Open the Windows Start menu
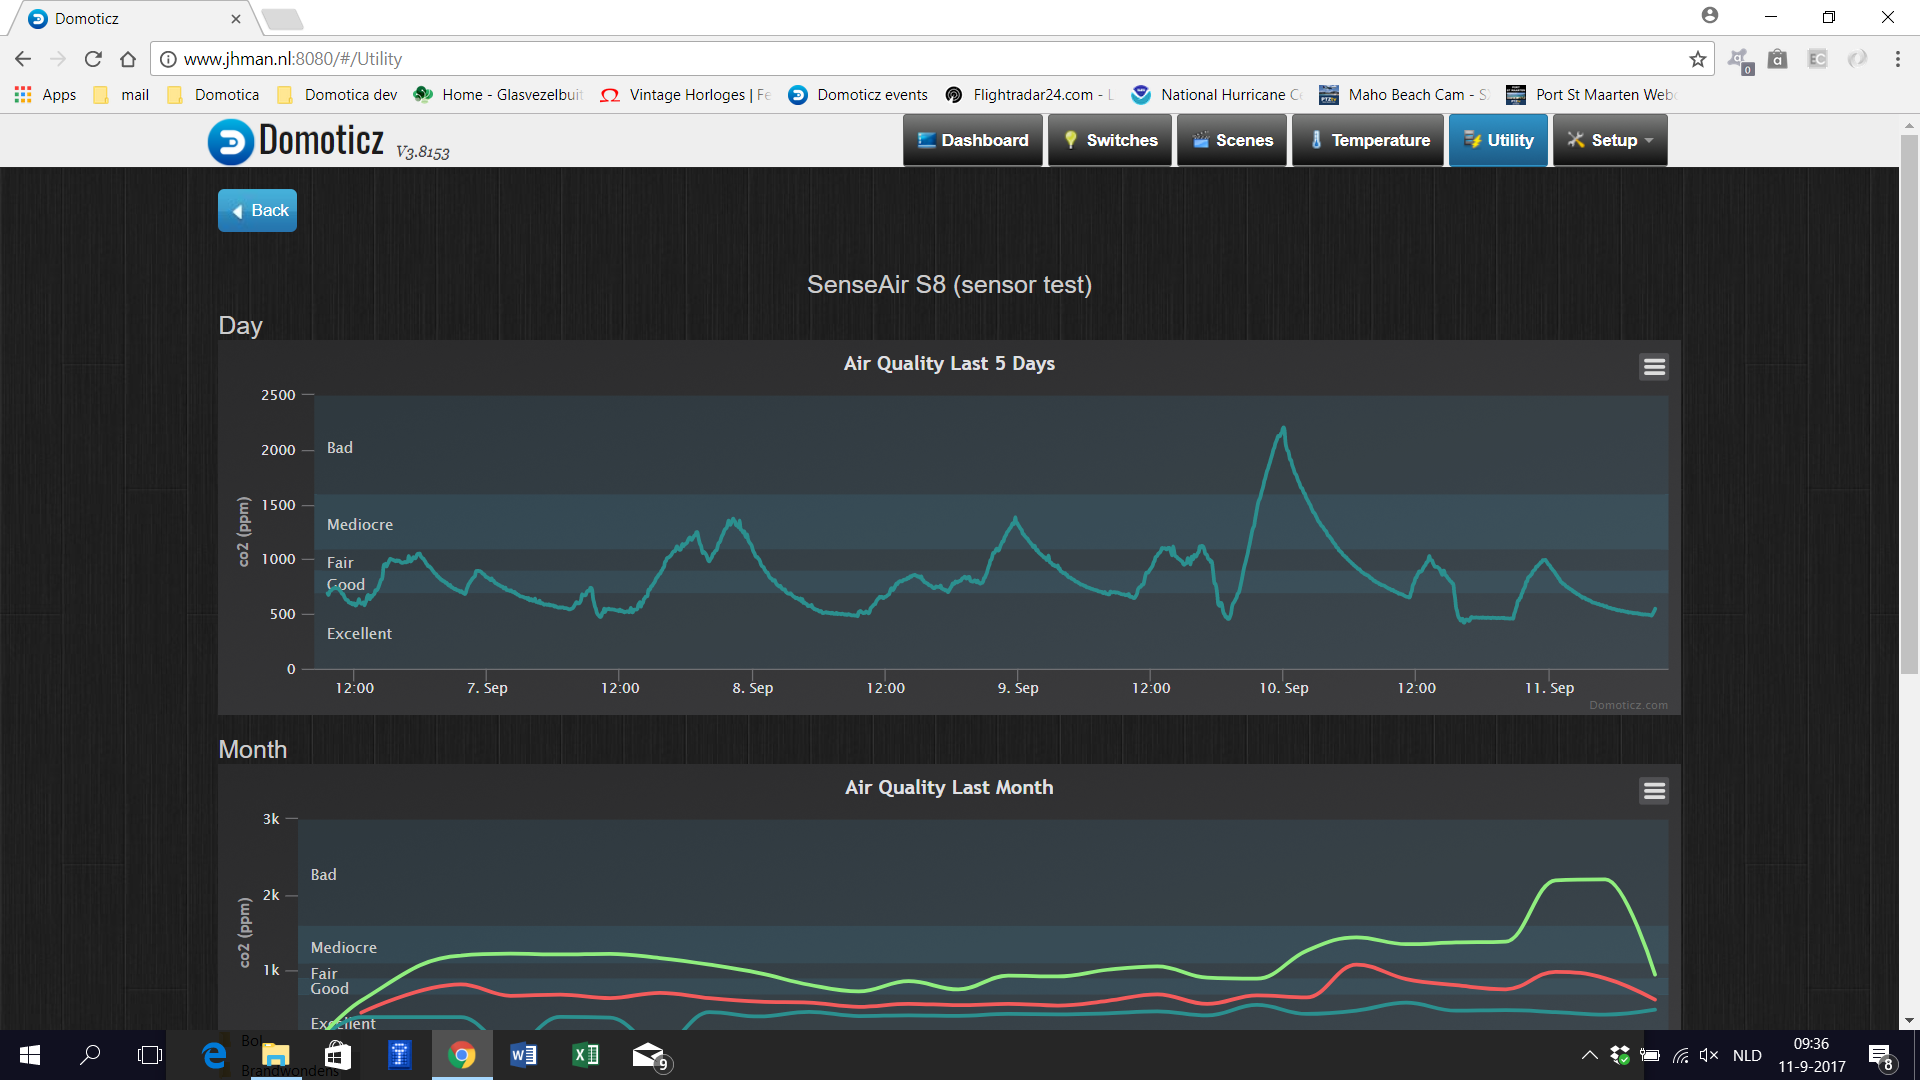 pos(30,1055)
